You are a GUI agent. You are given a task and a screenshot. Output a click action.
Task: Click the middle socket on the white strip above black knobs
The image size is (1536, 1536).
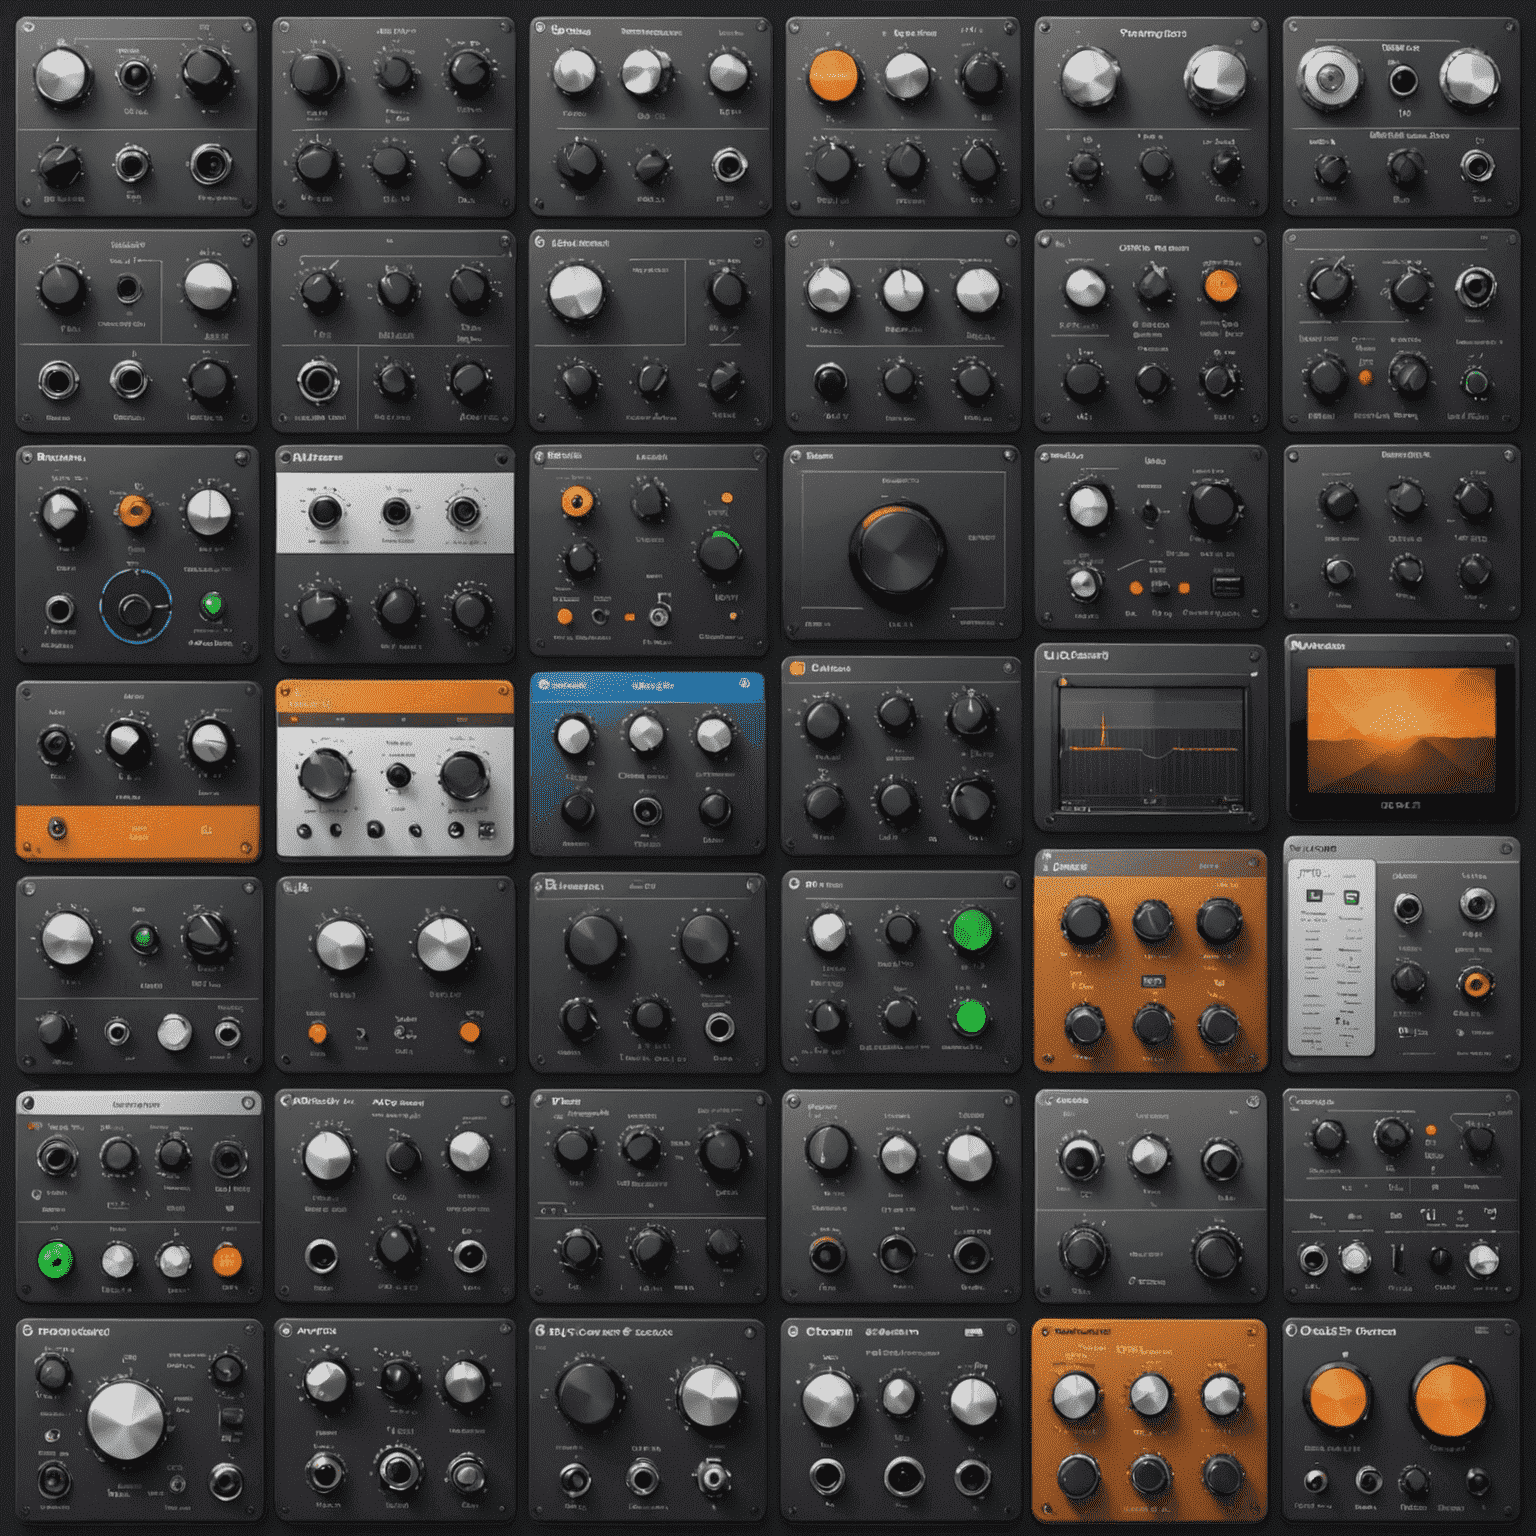[396, 512]
